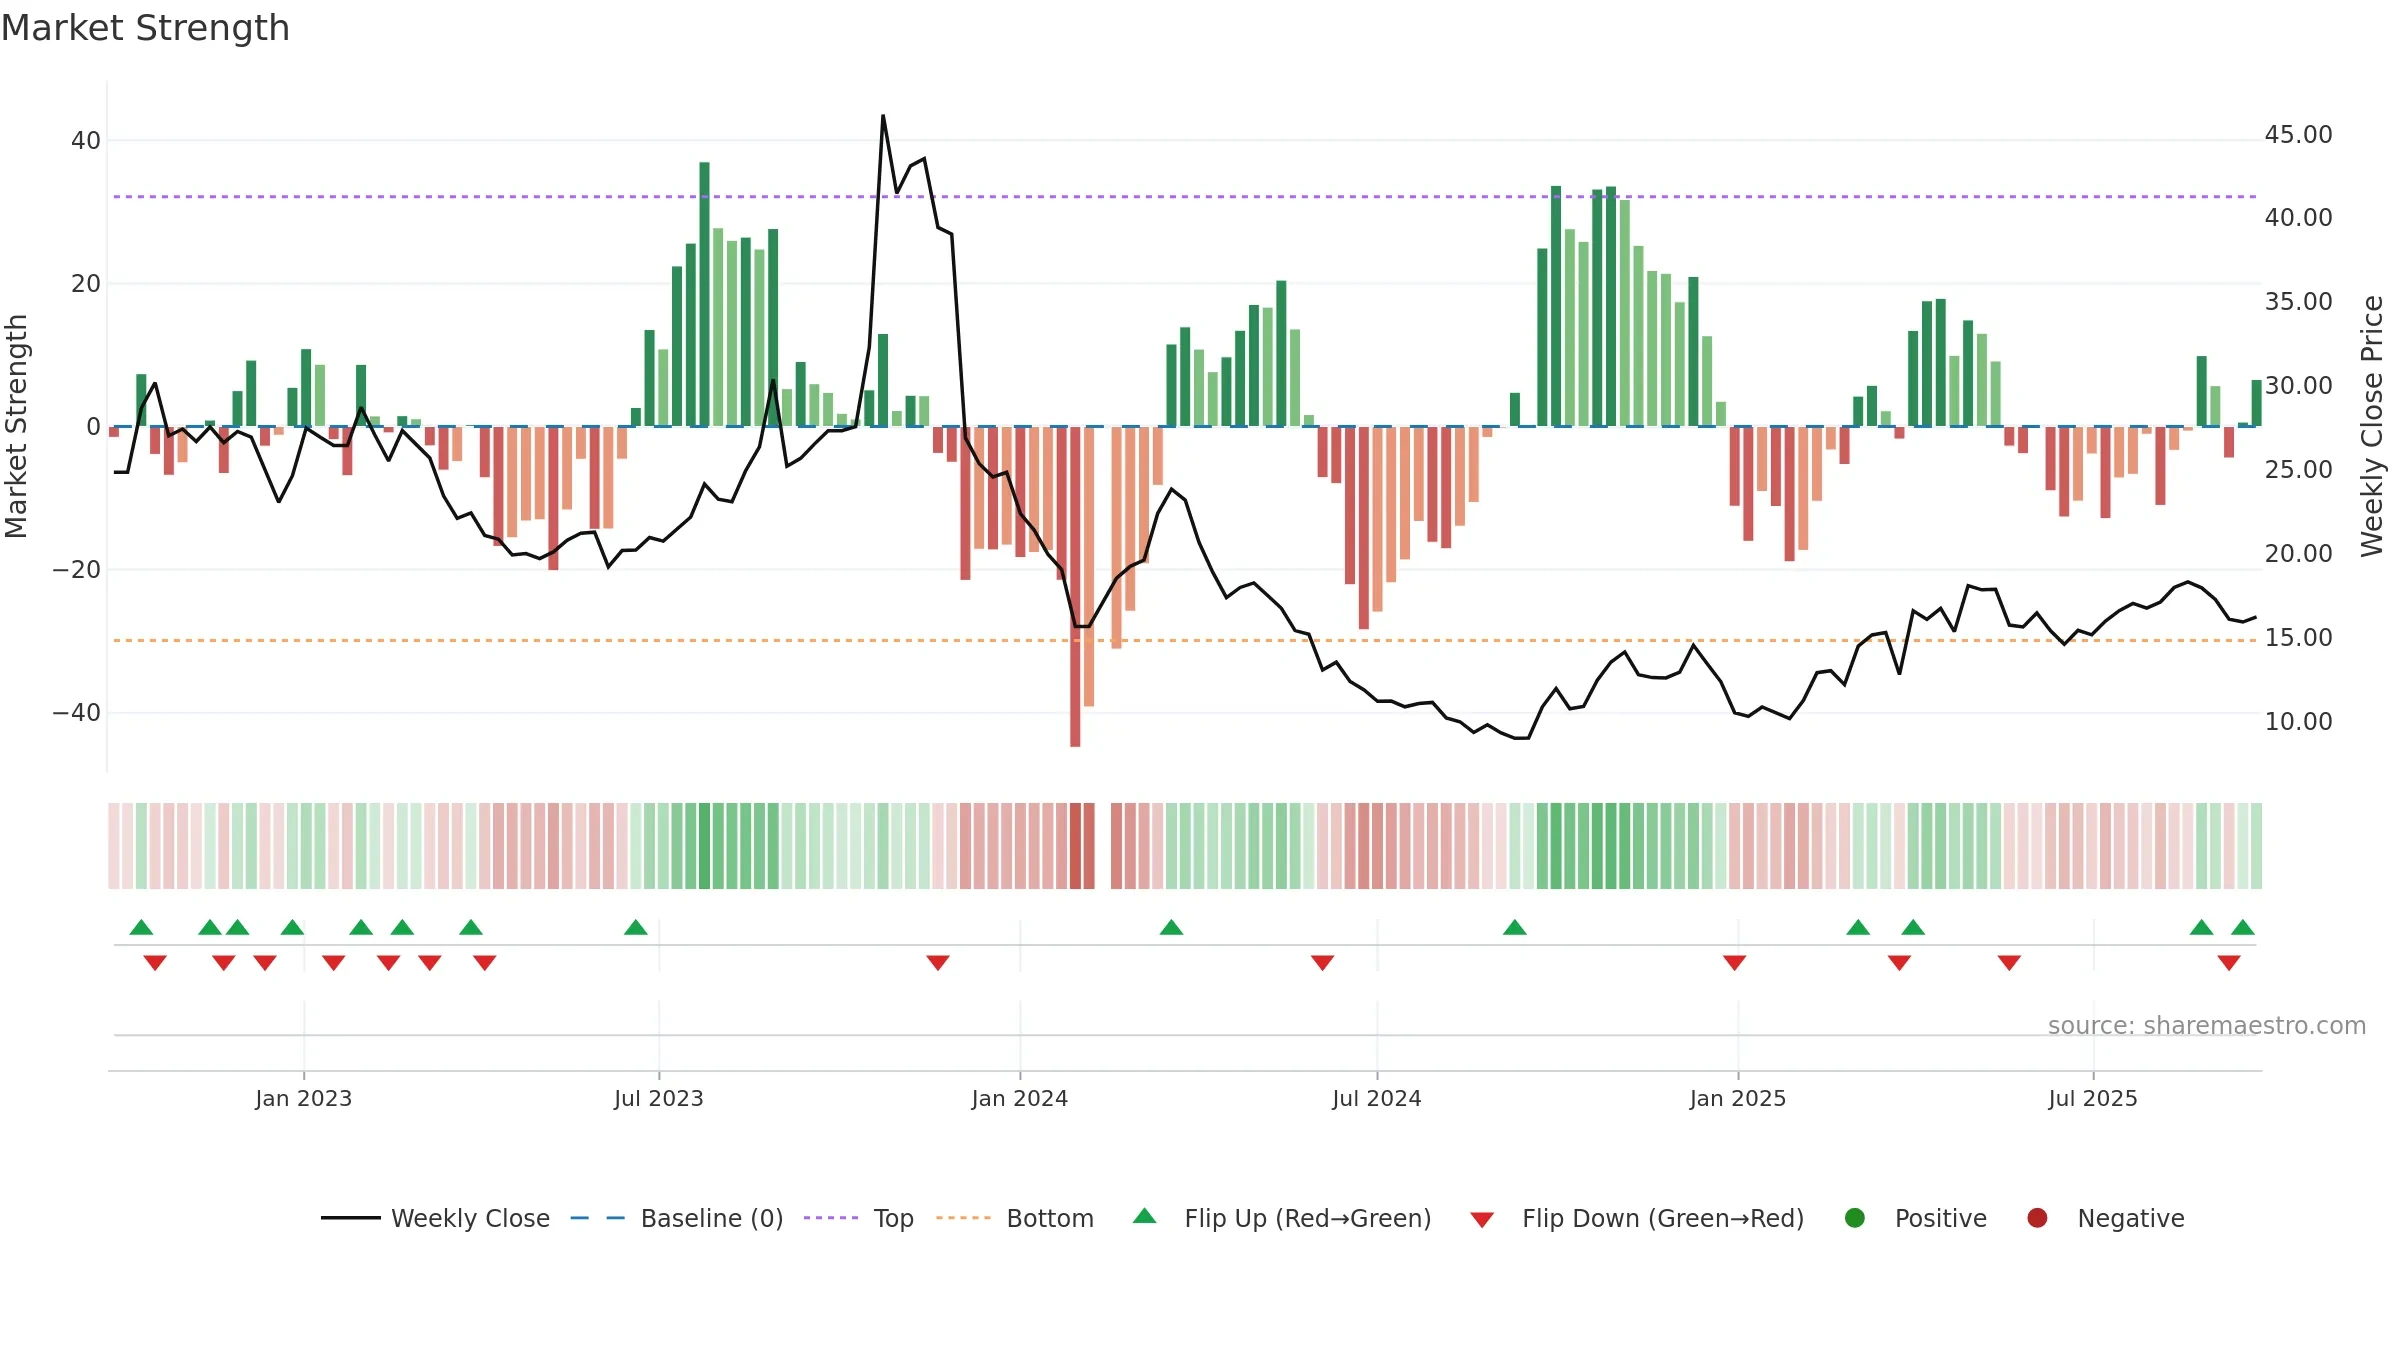Click the 20.00 price axis tick
This screenshot has width=2400, height=1350.
[2298, 553]
